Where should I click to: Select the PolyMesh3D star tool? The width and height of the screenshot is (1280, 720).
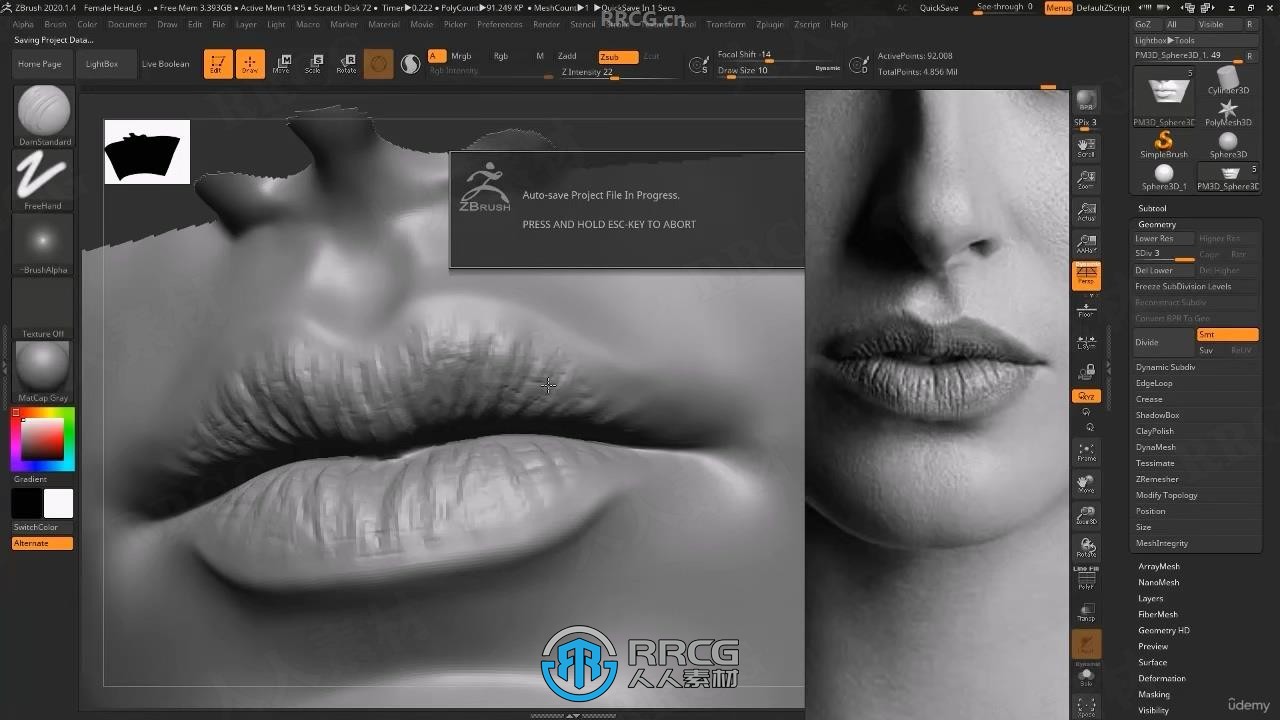click(x=1228, y=112)
